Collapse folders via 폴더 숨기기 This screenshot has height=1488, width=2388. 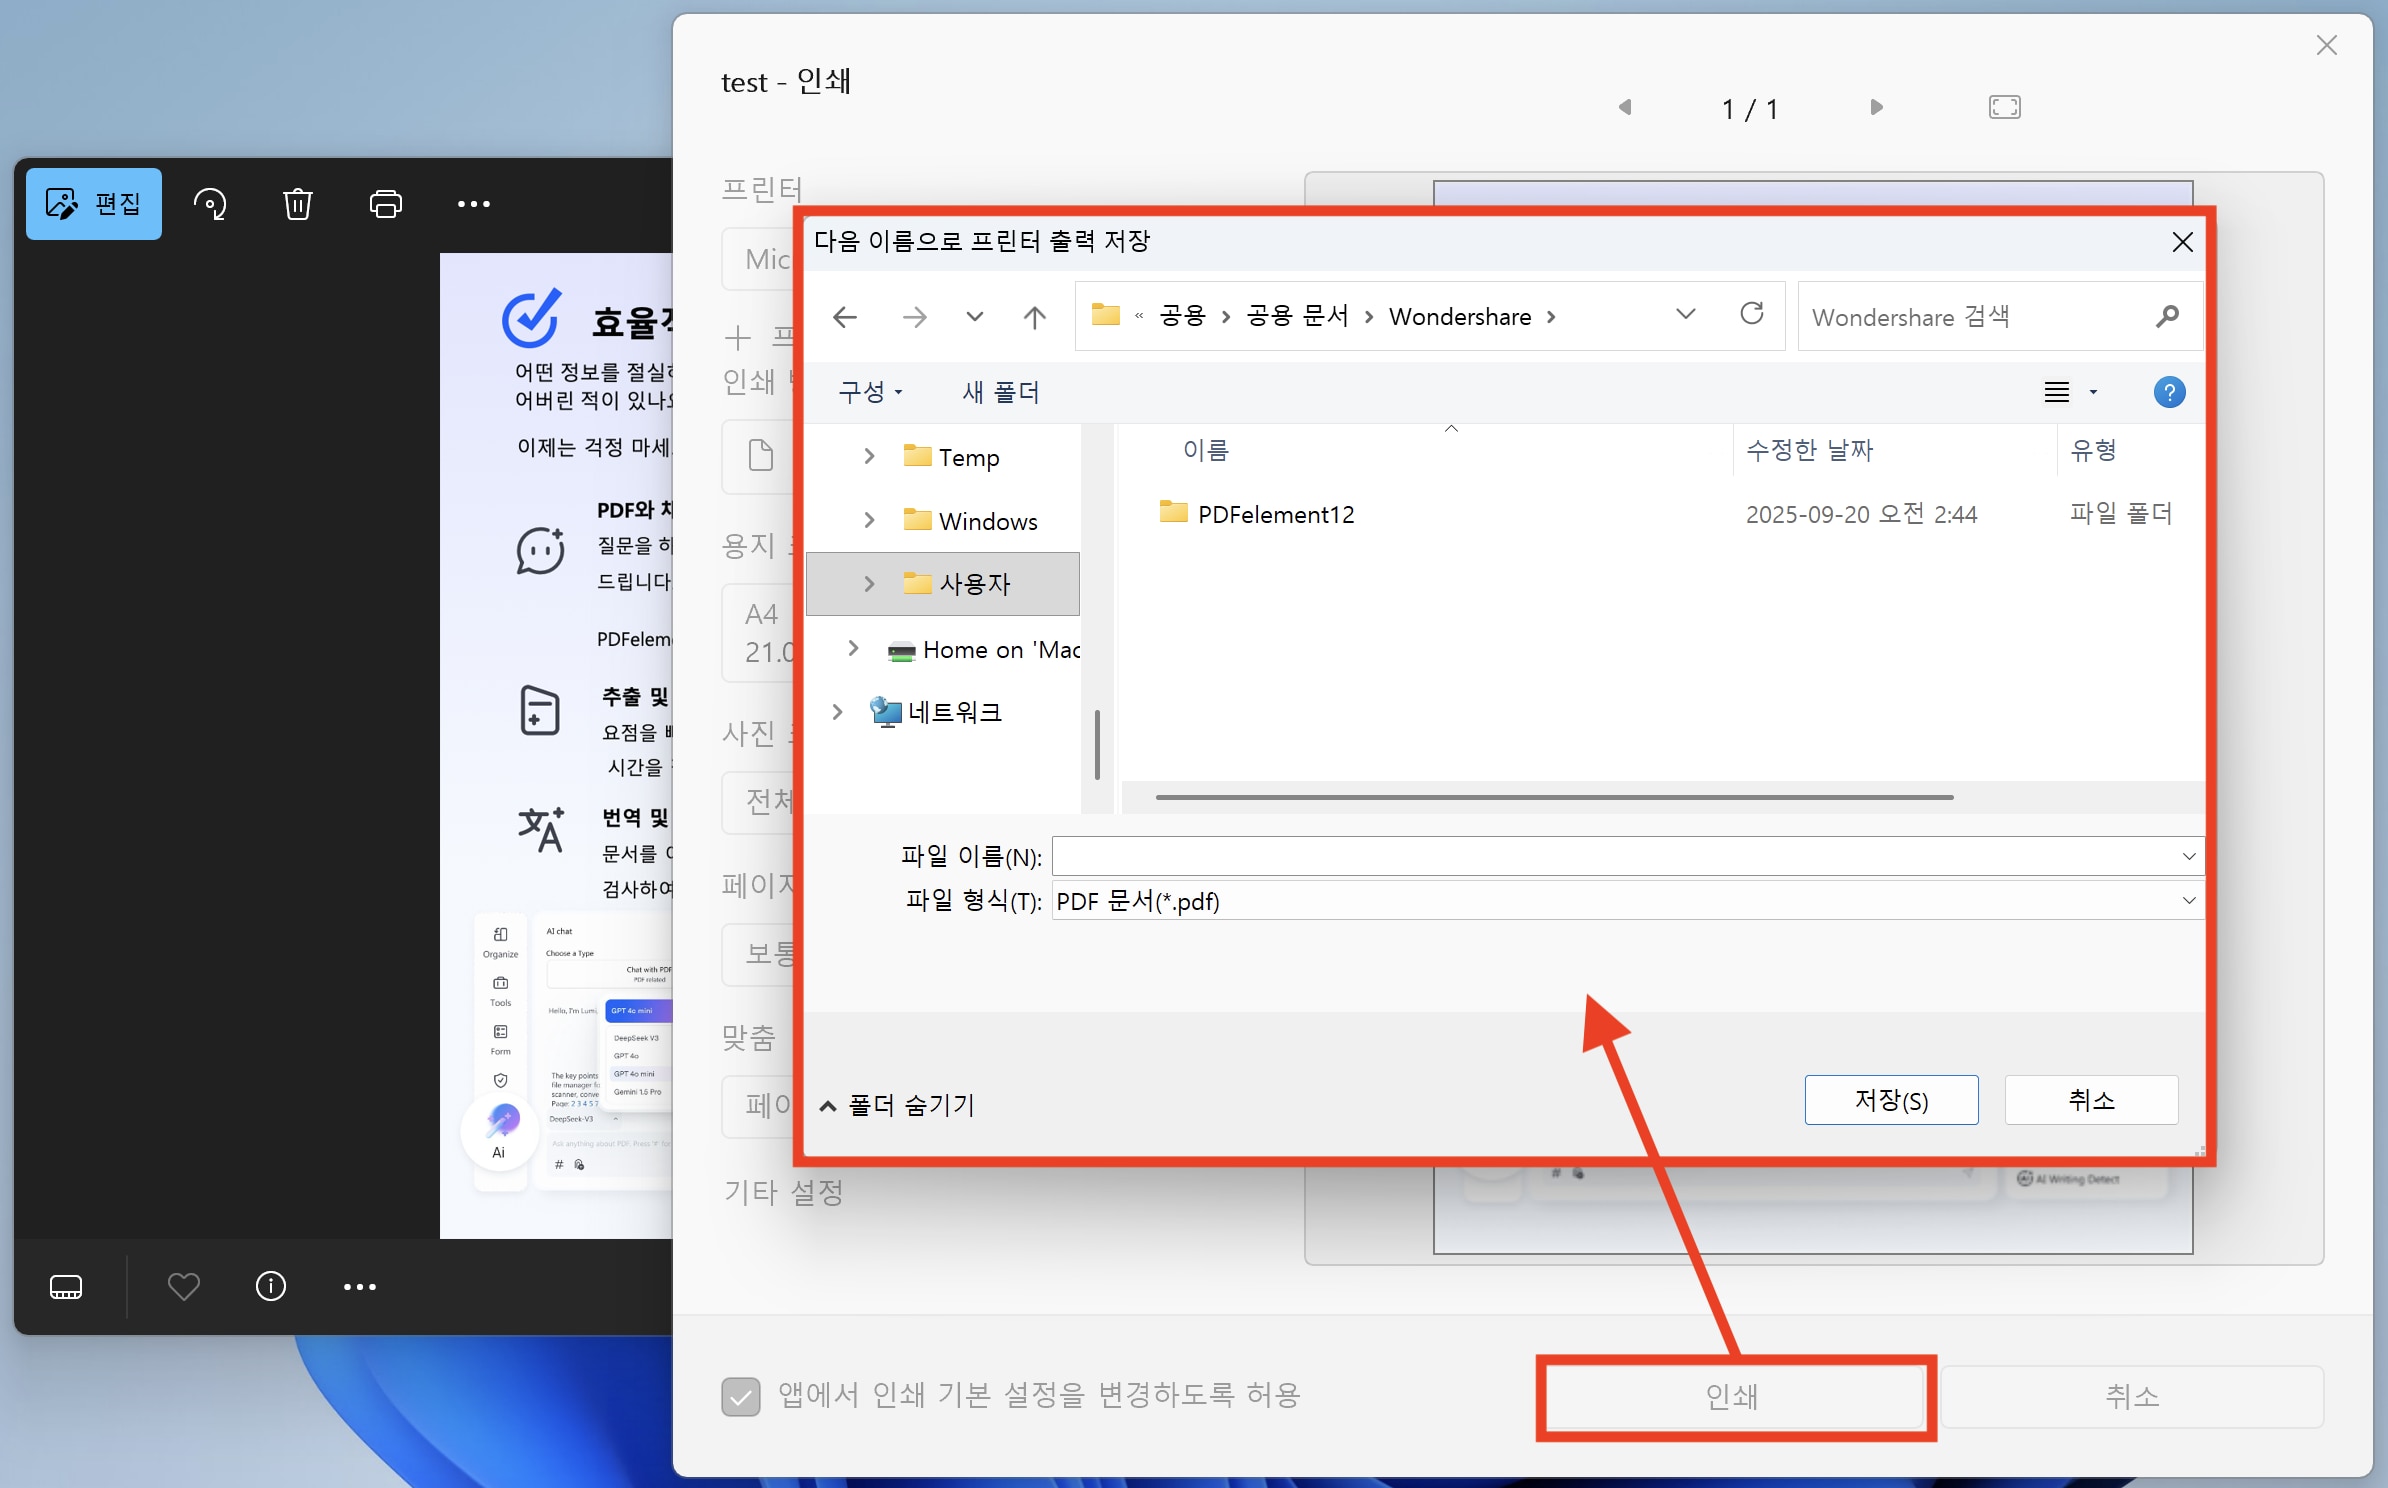[x=897, y=1105]
